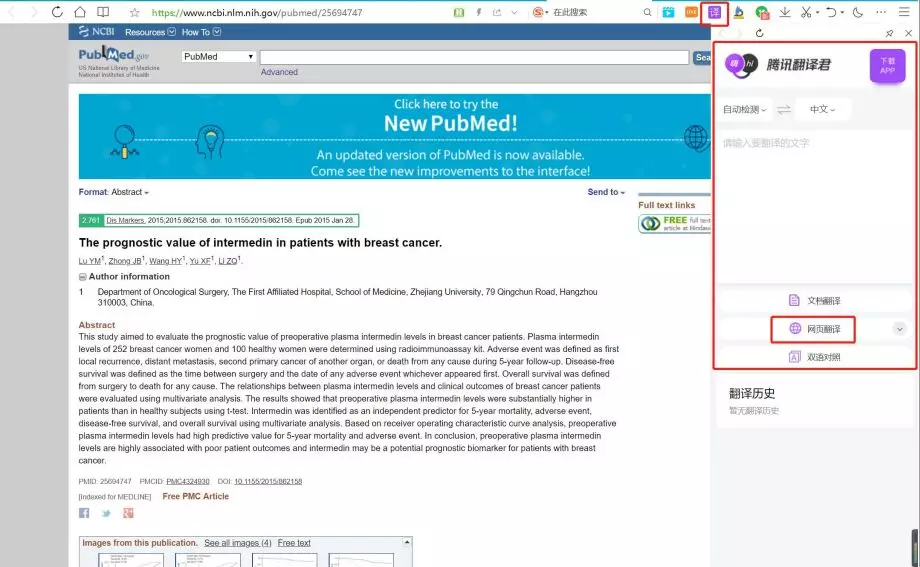Toggle night mode moon icon
The width and height of the screenshot is (920, 567).
858,12
